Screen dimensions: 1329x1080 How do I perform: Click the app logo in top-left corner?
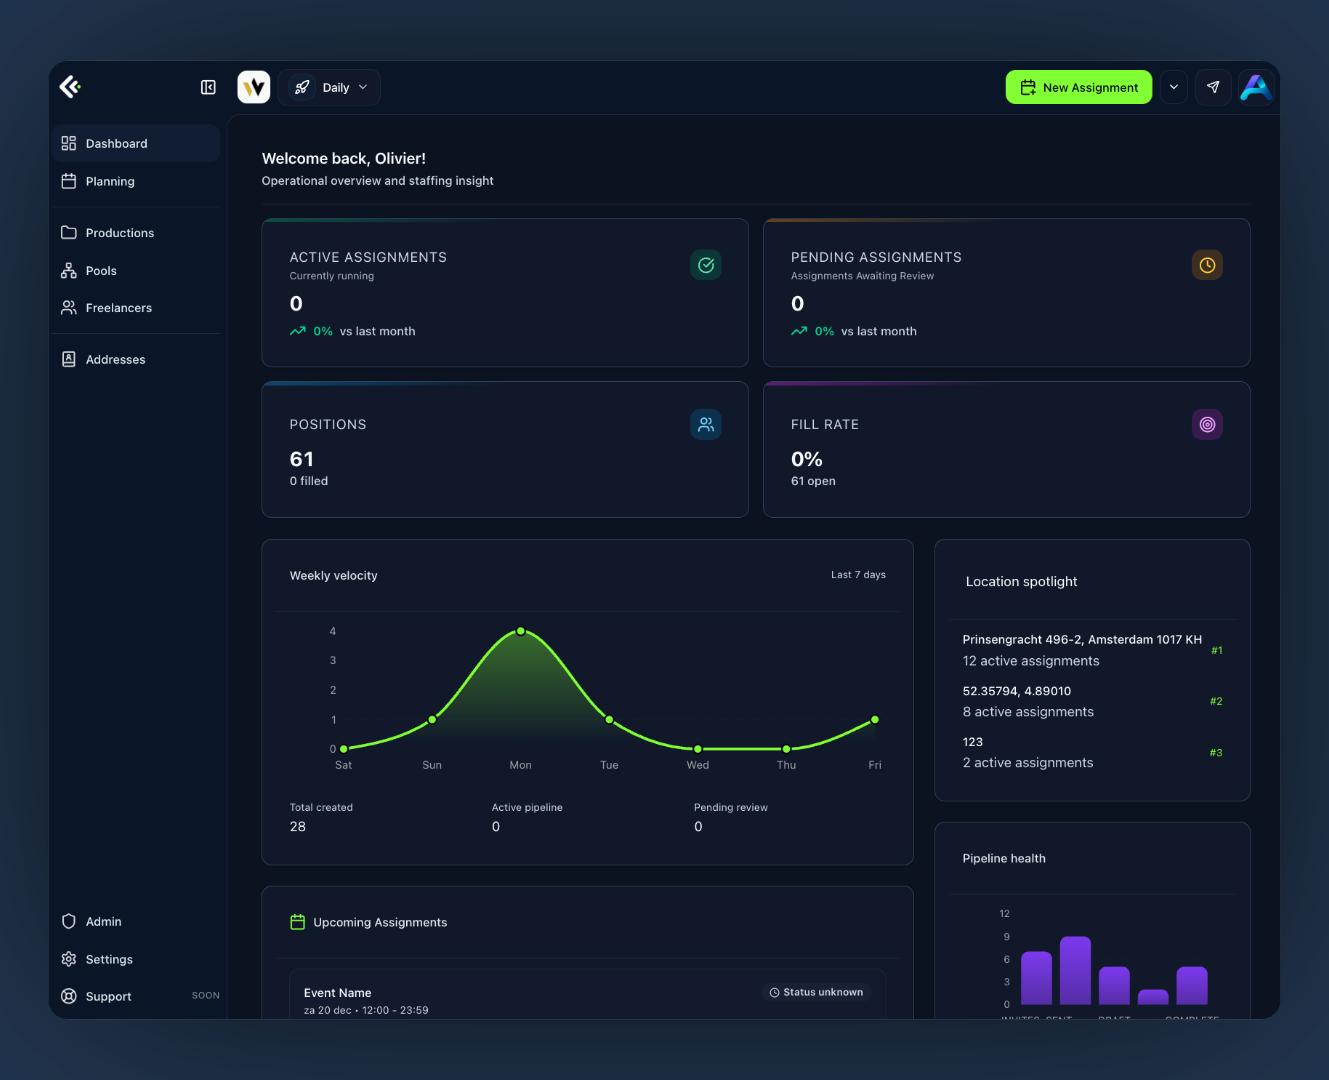tap(70, 87)
